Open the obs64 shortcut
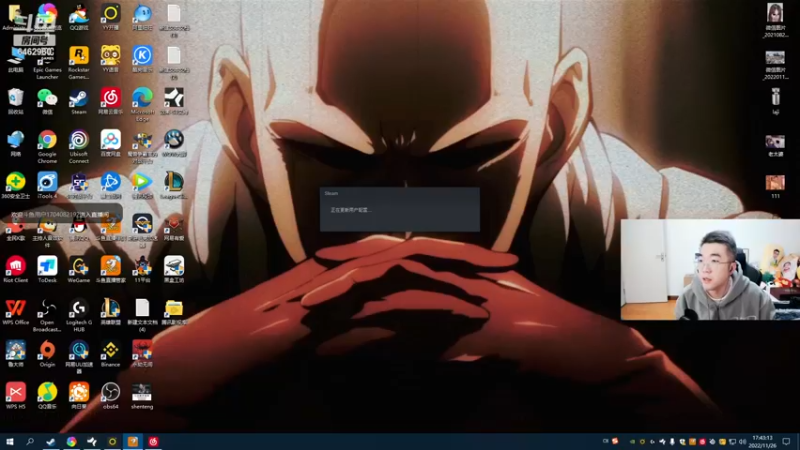Viewport: 800px width, 450px height. 110,396
